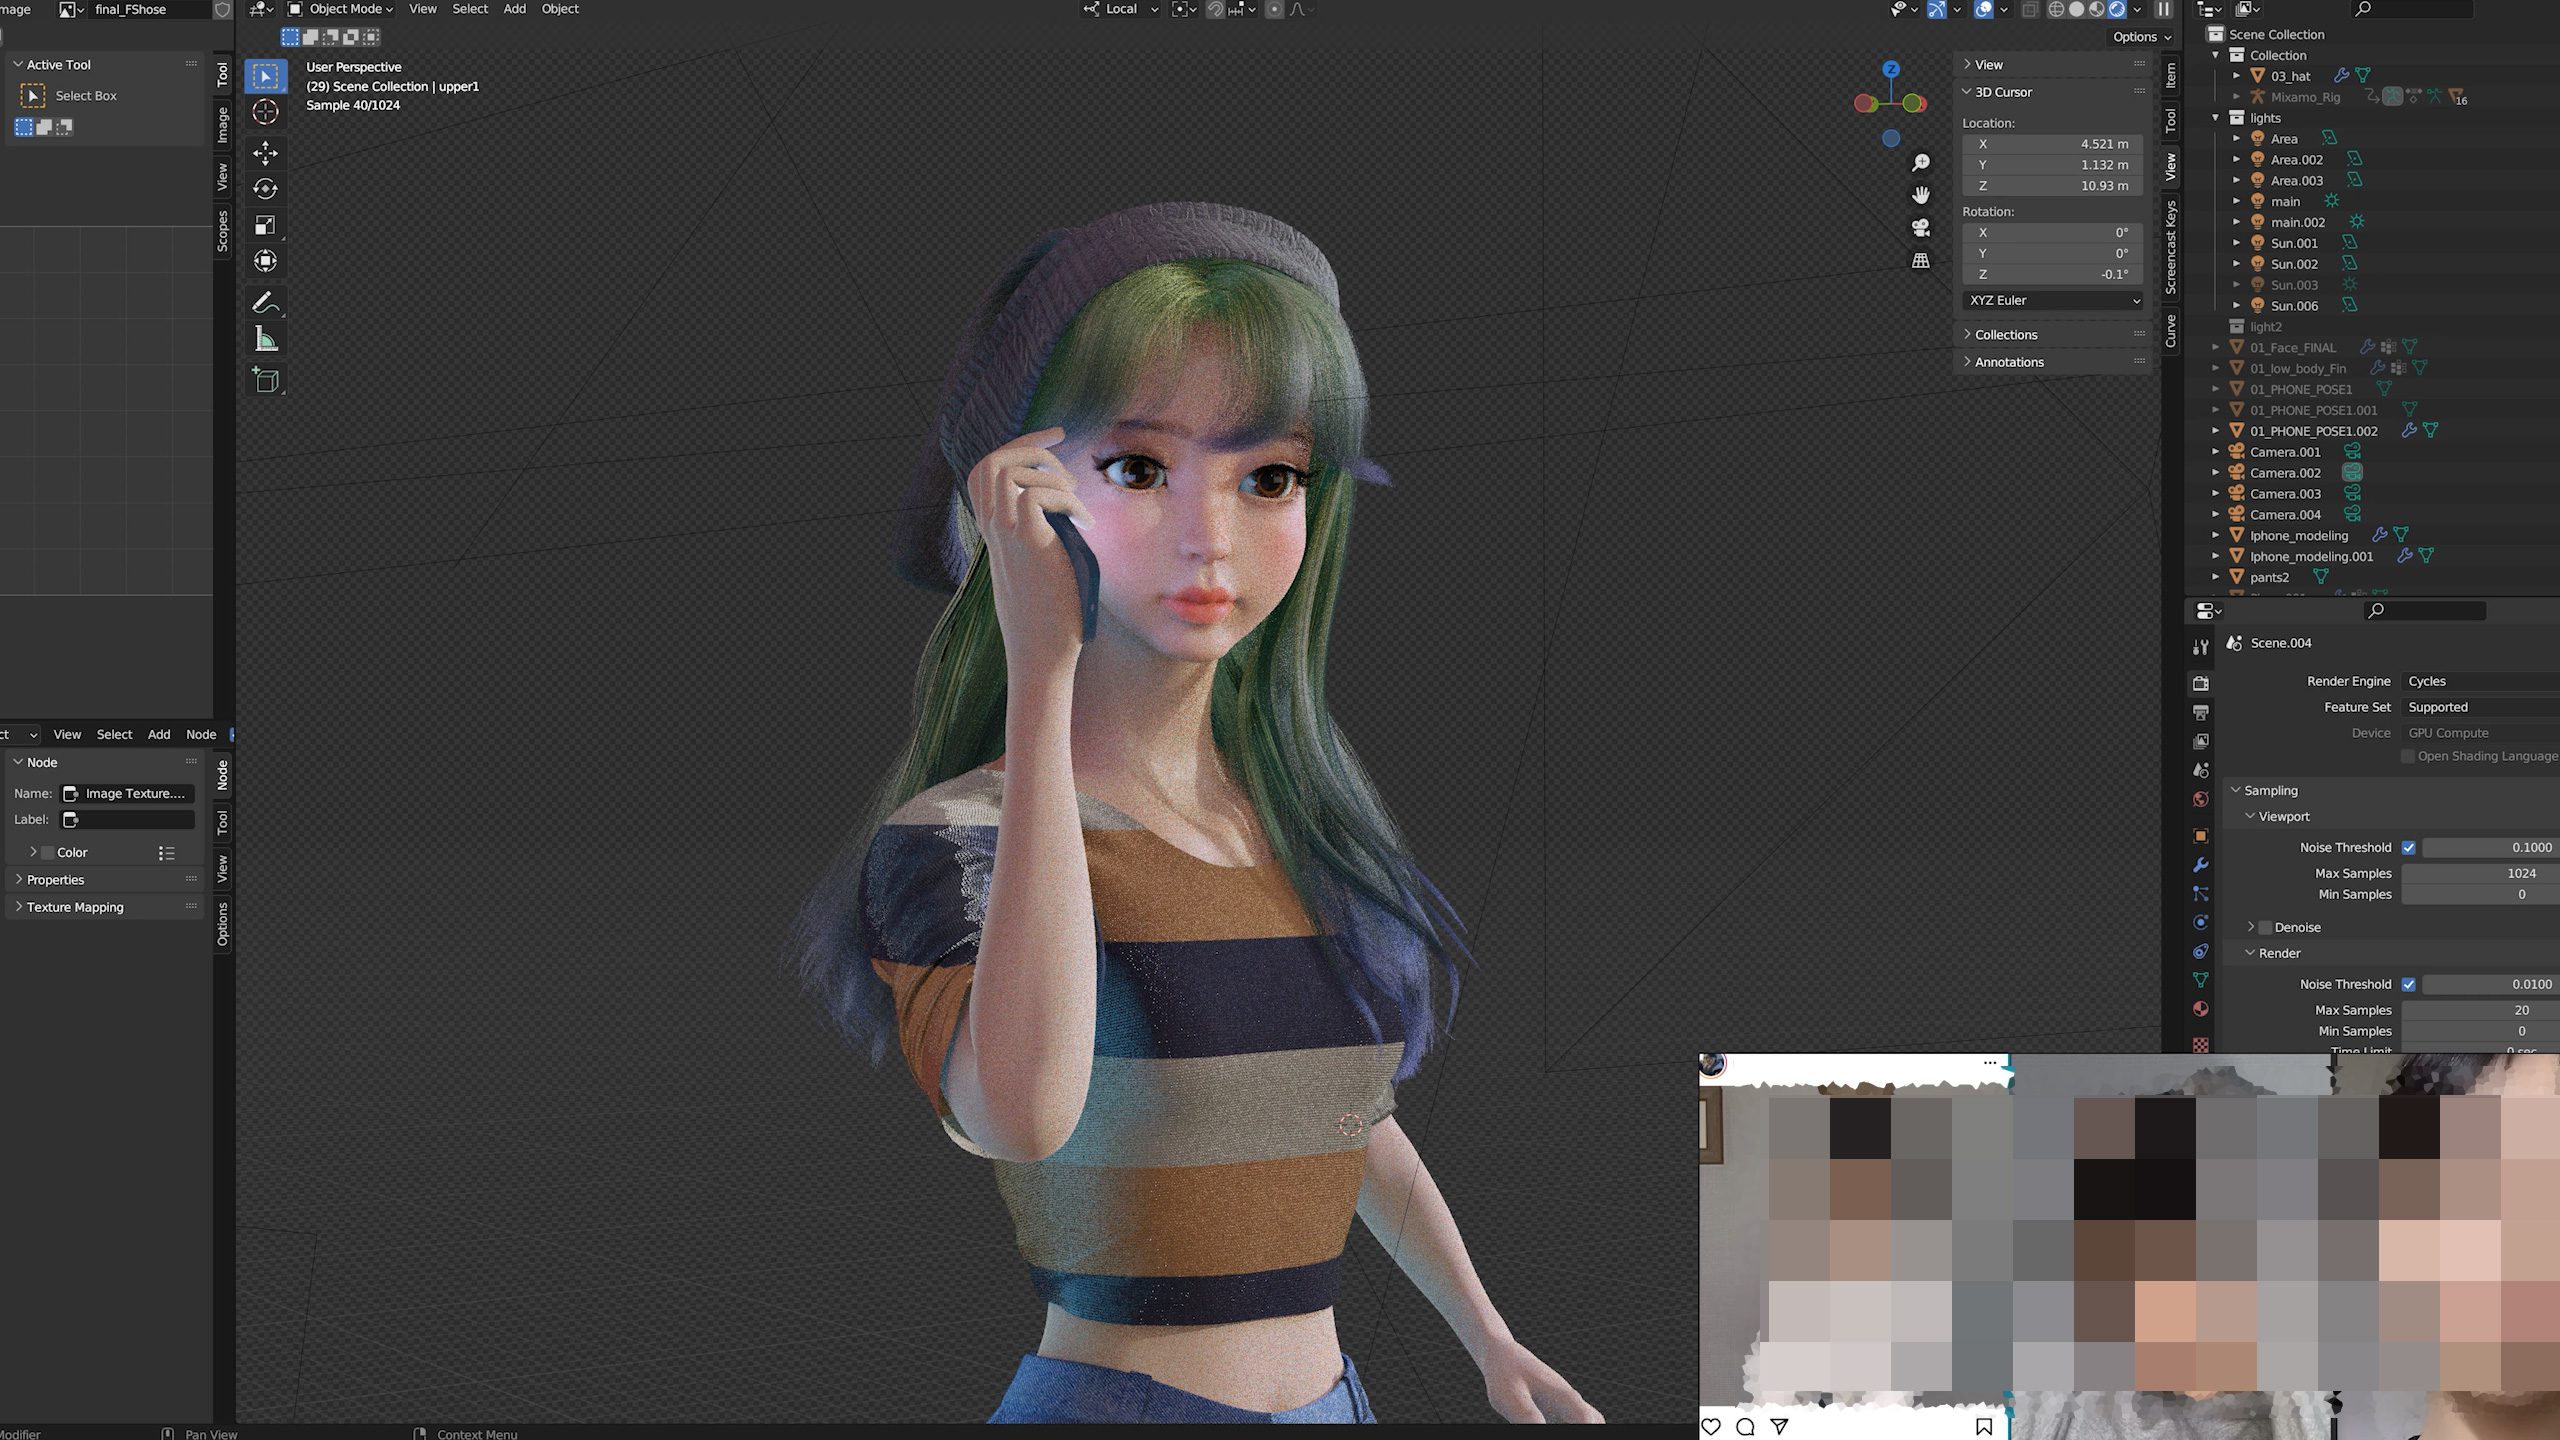The width and height of the screenshot is (2560, 1440).
Task: Toggle X-ray in viewport header
Action: pos(2030,9)
